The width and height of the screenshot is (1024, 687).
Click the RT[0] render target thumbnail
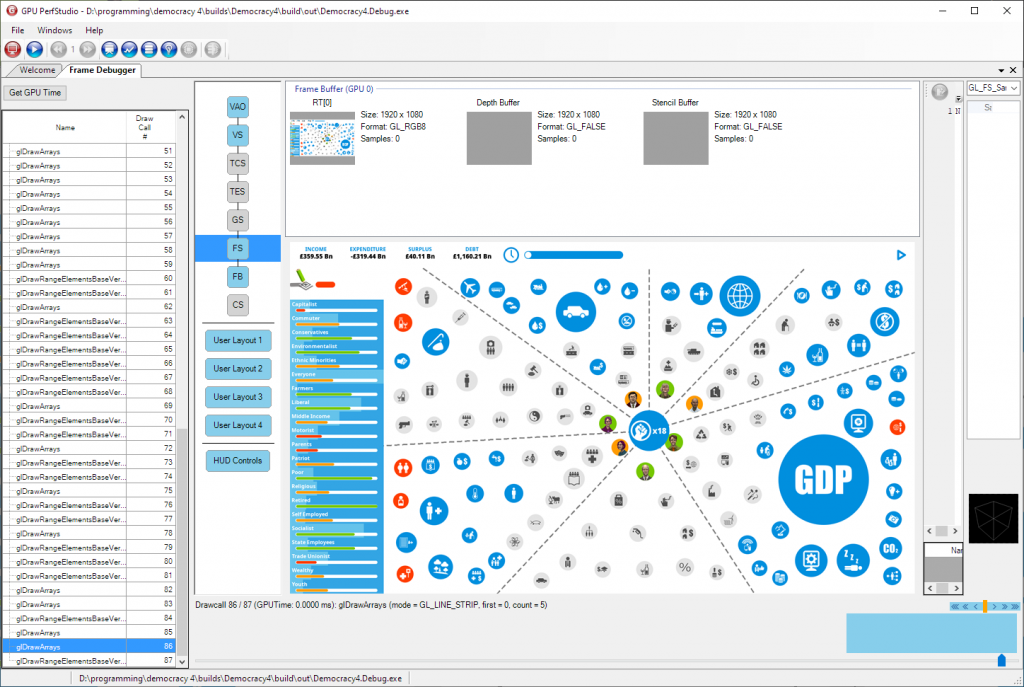(x=323, y=138)
